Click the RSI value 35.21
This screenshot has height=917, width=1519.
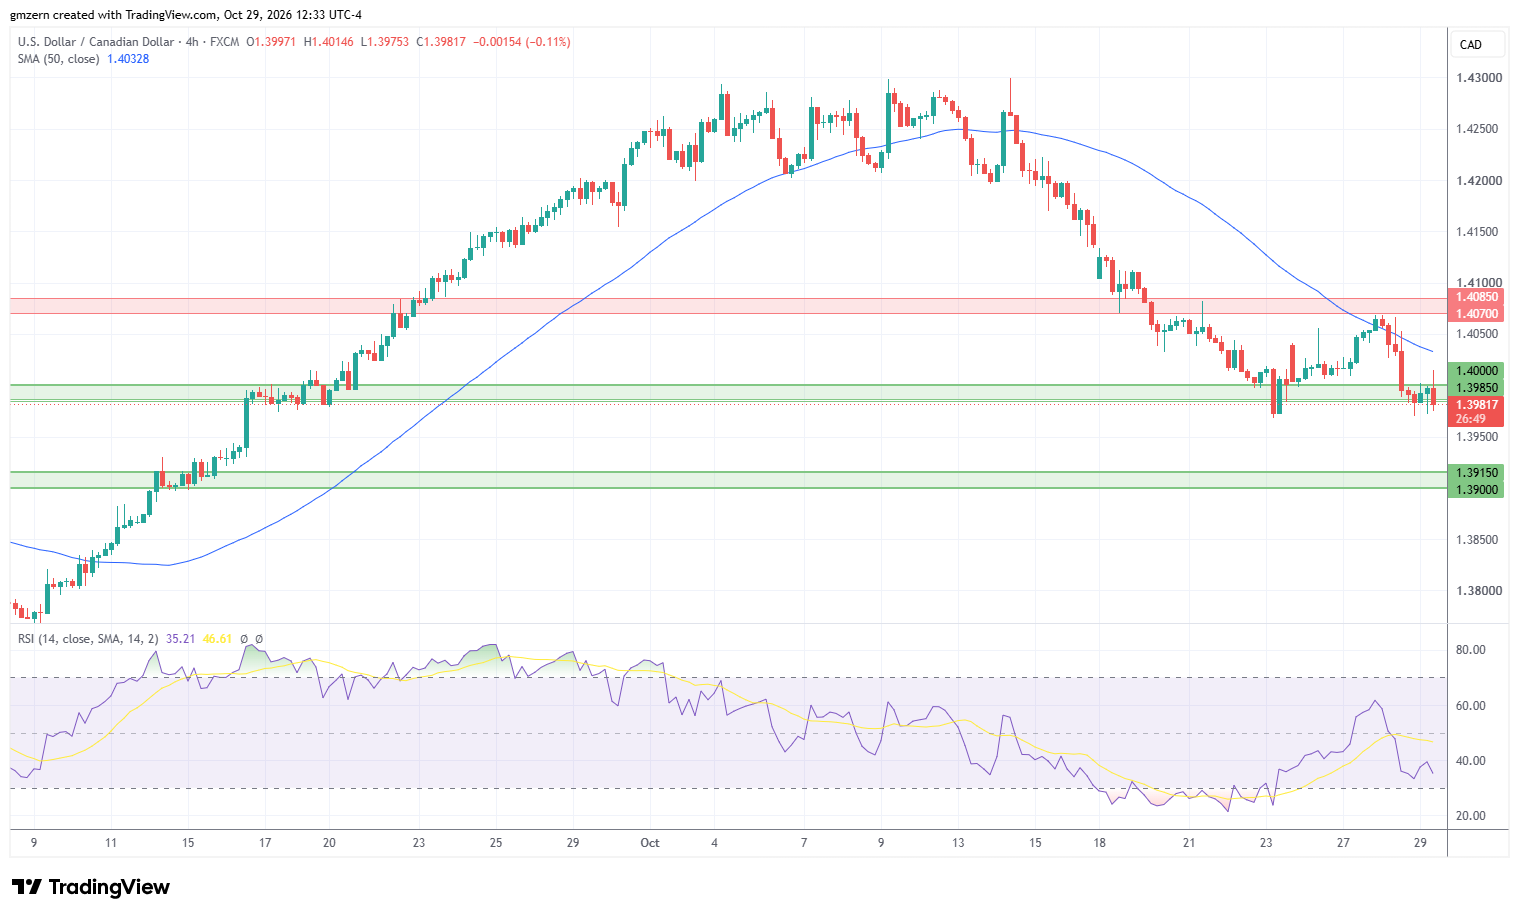[x=180, y=639]
